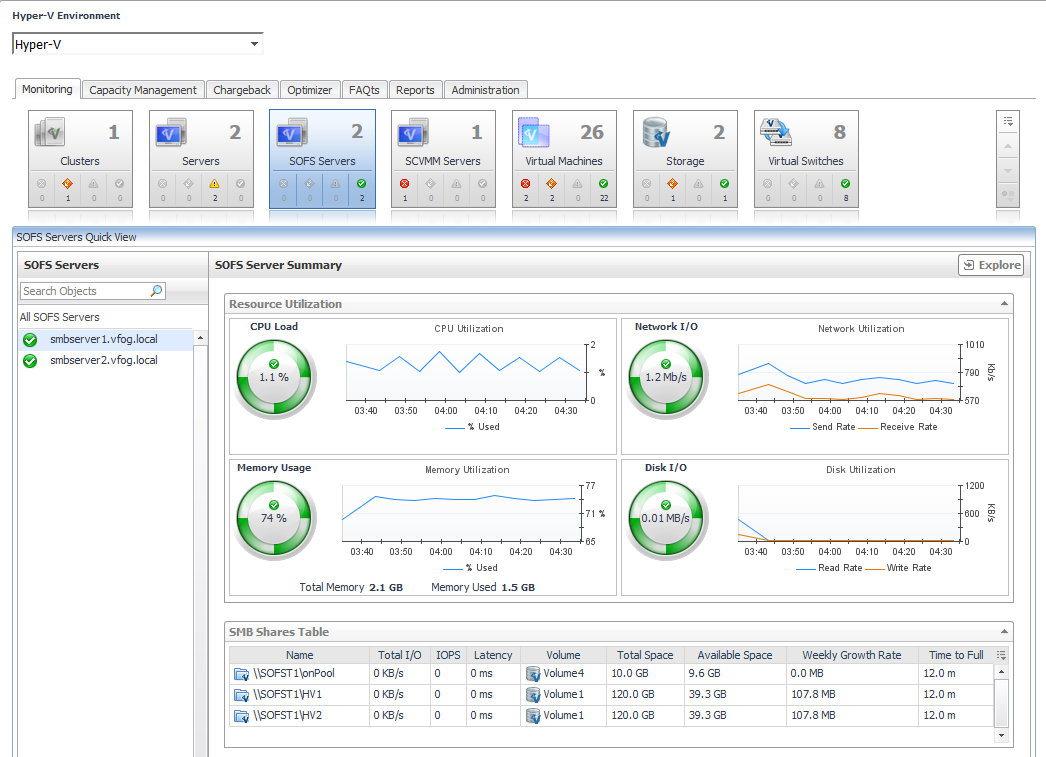
Task: Sort table by Total I/O column
Action: point(400,655)
